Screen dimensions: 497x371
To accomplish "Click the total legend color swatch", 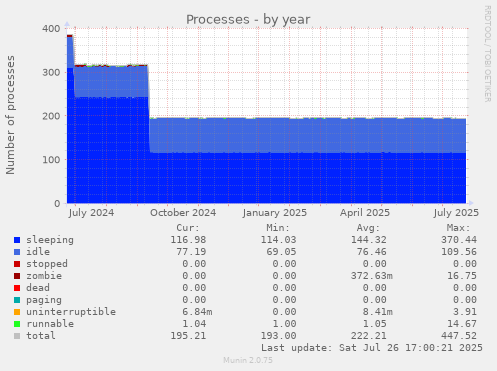I will click(x=17, y=336).
